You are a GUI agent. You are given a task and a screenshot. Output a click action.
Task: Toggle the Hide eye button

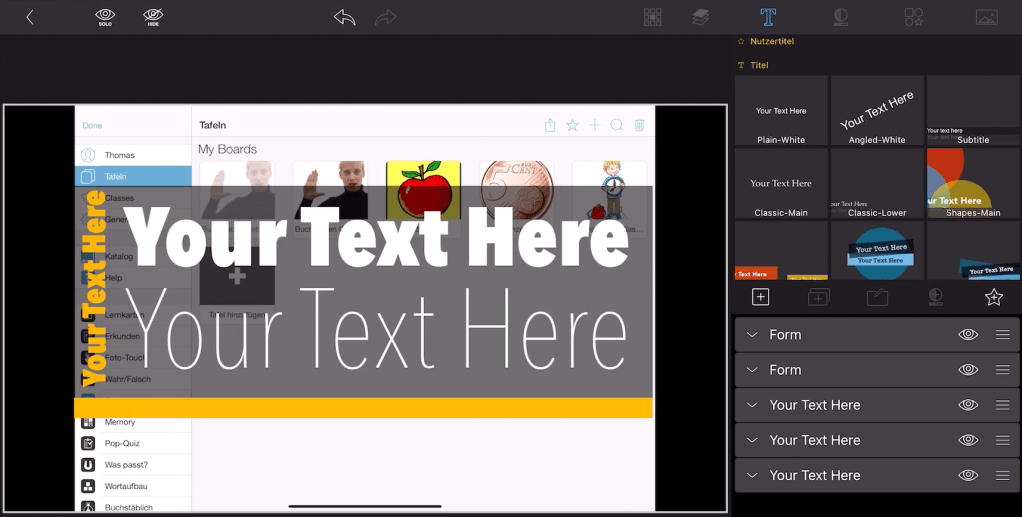(153, 16)
